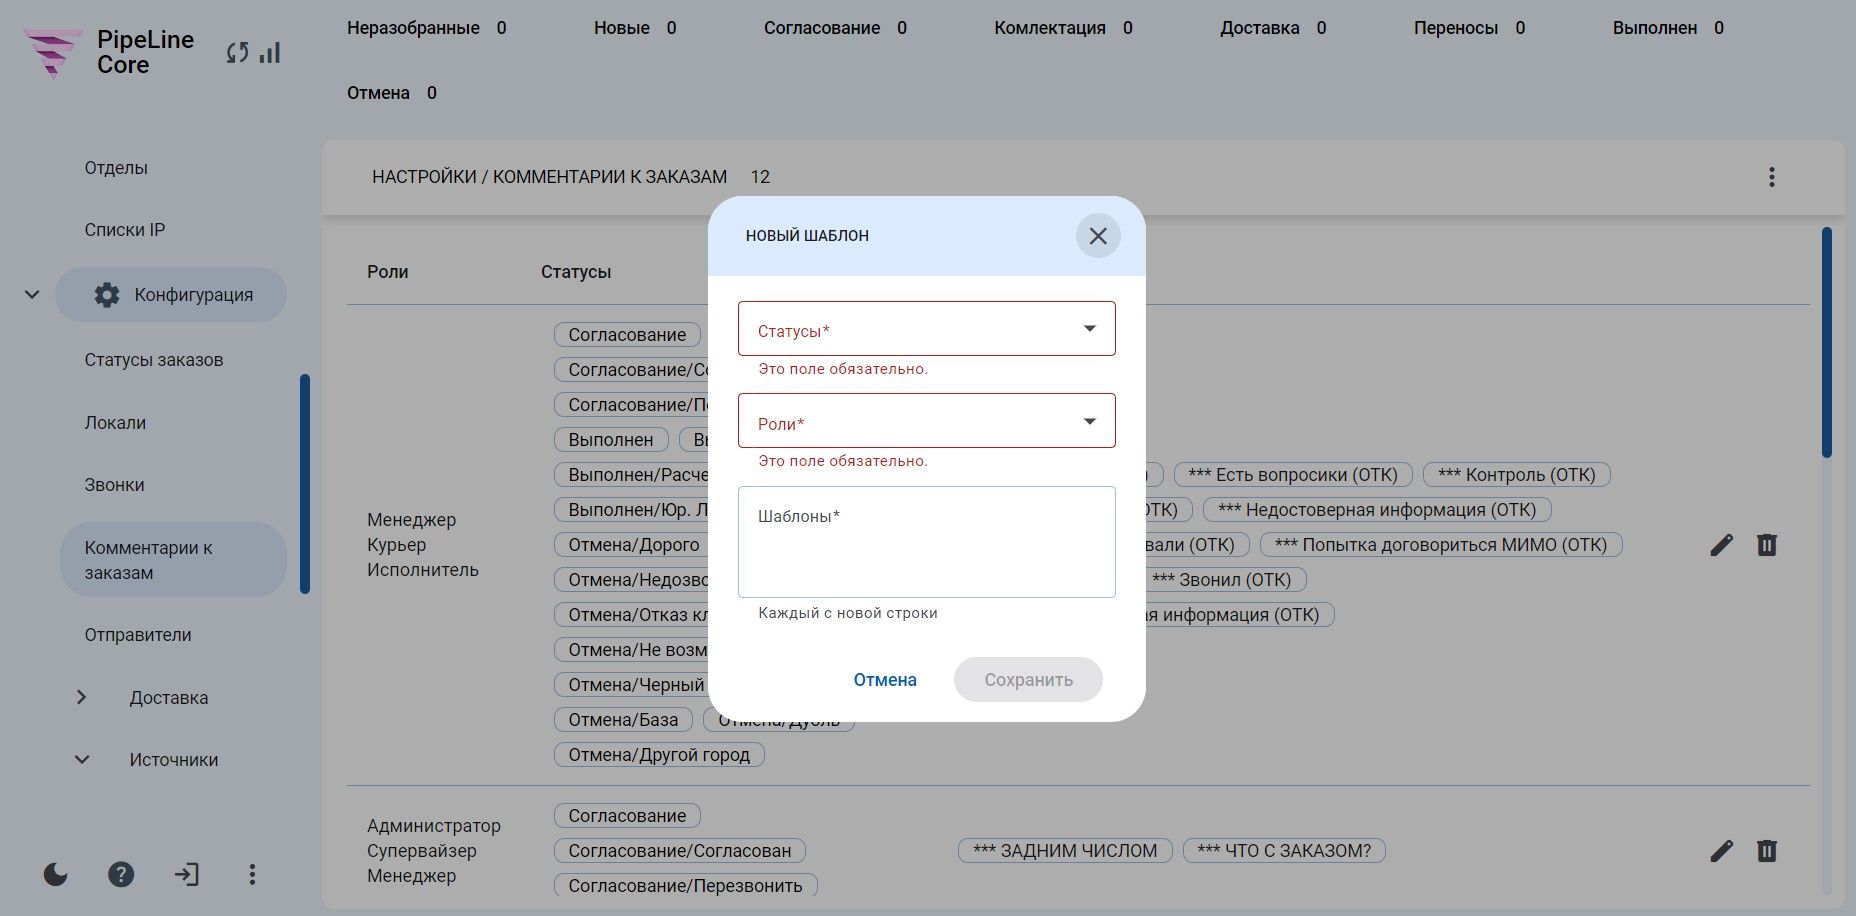
Task: Select the Отмена status tab at top
Action: pyautogui.click(x=392, y=93)
